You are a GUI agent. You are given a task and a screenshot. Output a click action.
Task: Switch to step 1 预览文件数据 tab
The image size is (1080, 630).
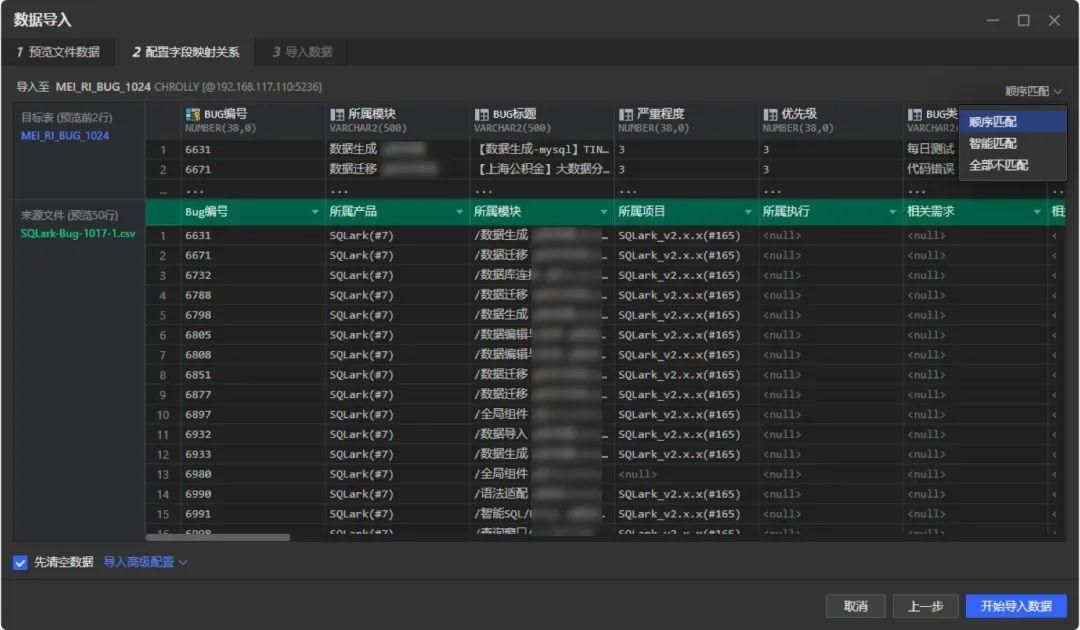point(59,52)
